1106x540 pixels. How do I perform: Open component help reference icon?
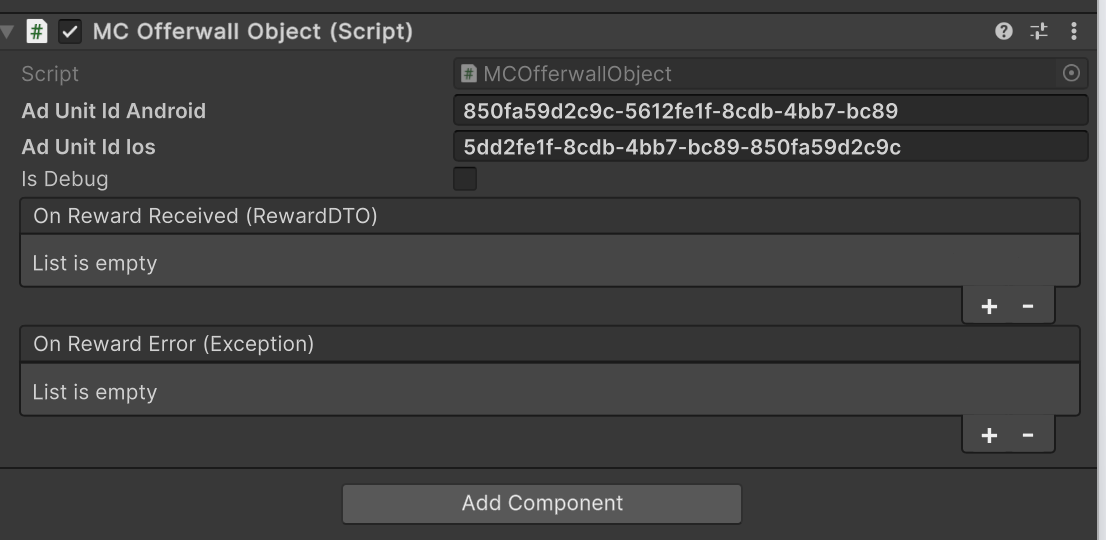tap(1004, 31)
